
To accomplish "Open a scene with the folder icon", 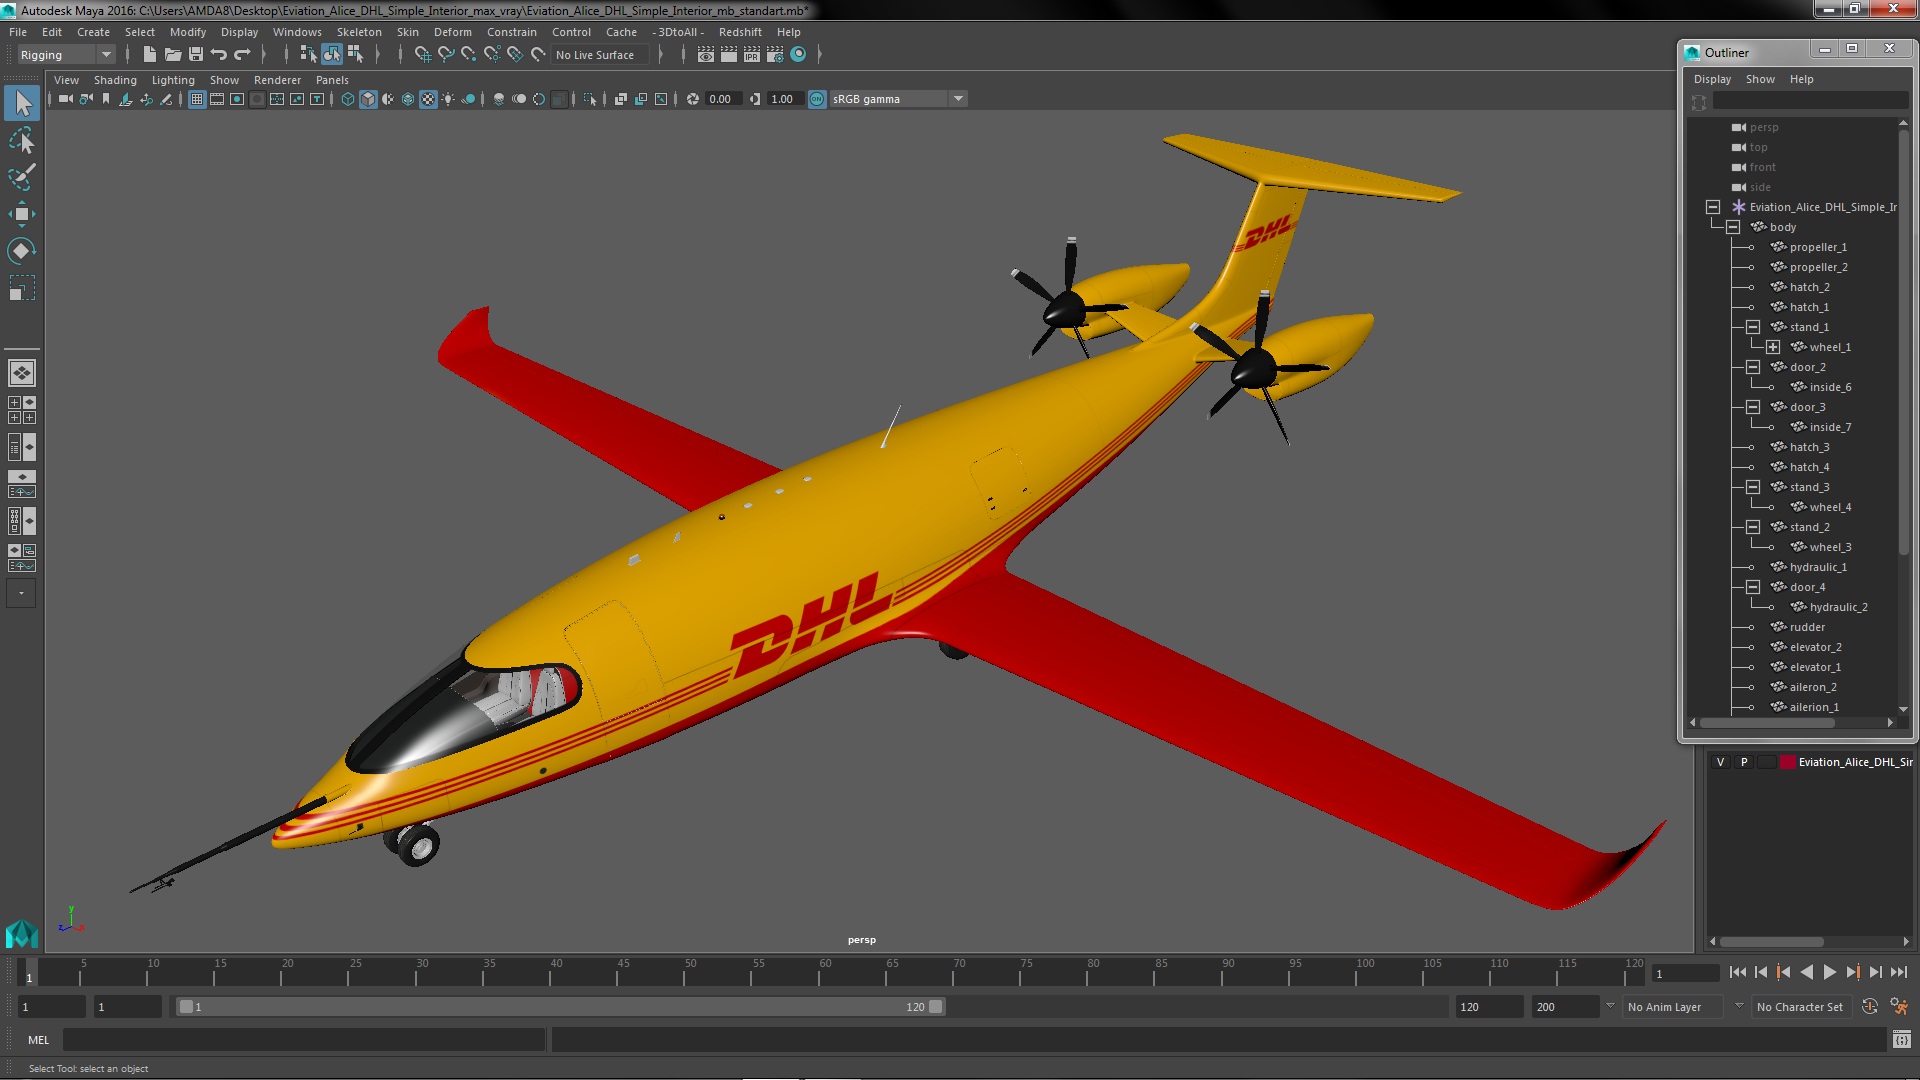I will [173, 55].
